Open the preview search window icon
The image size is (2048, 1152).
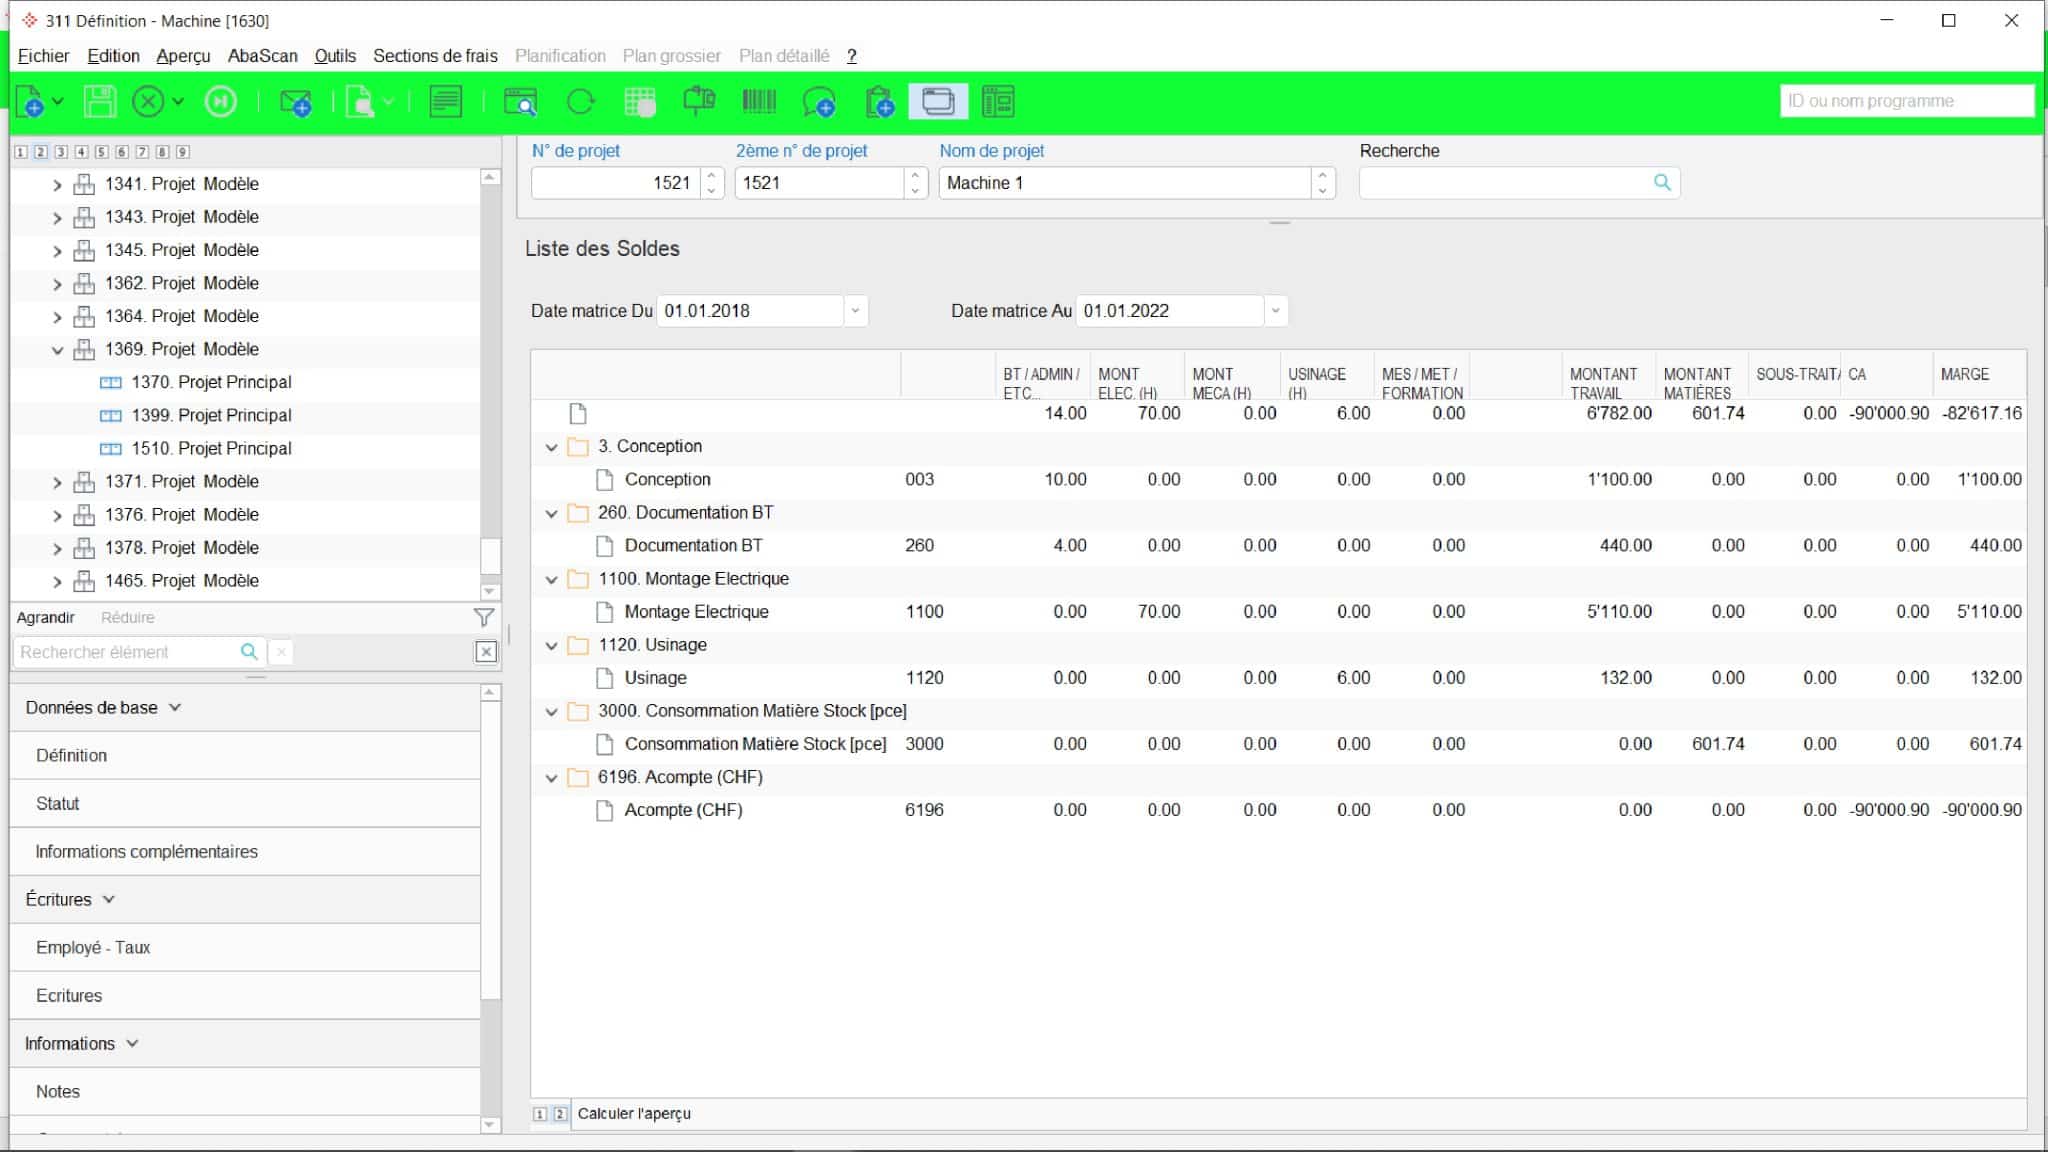point(521,101)
